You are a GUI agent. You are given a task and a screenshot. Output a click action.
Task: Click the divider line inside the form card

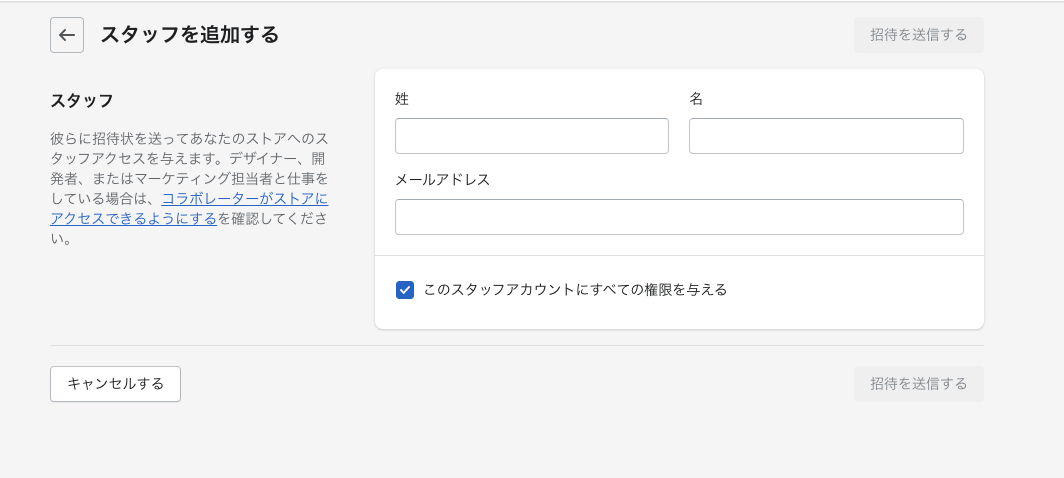click(x=679, y=255)
